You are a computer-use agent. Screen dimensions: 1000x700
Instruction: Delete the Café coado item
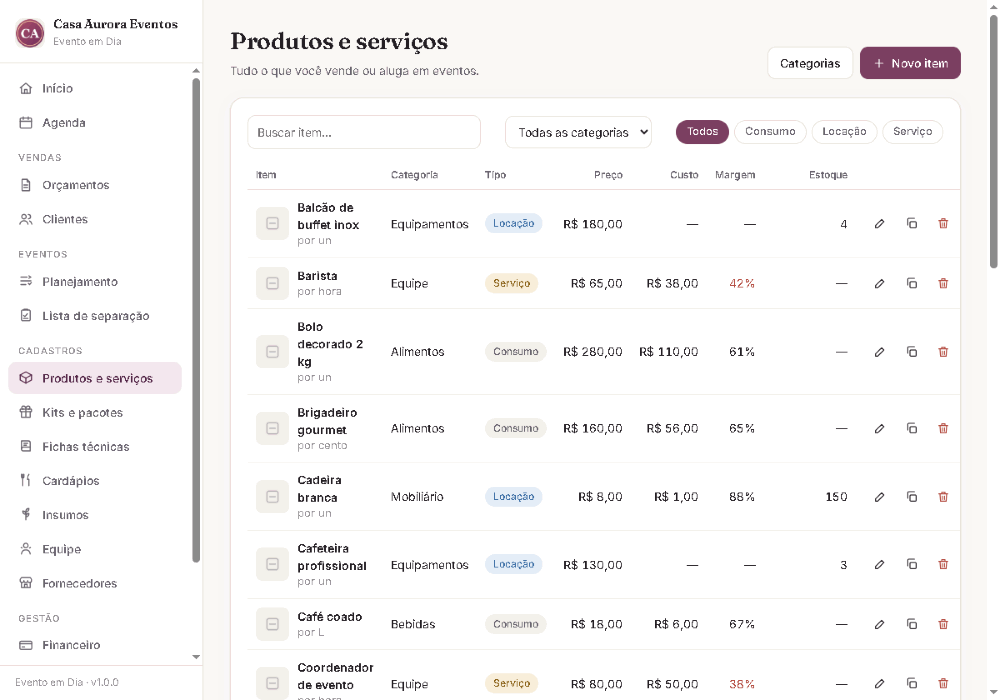point(943,624)
